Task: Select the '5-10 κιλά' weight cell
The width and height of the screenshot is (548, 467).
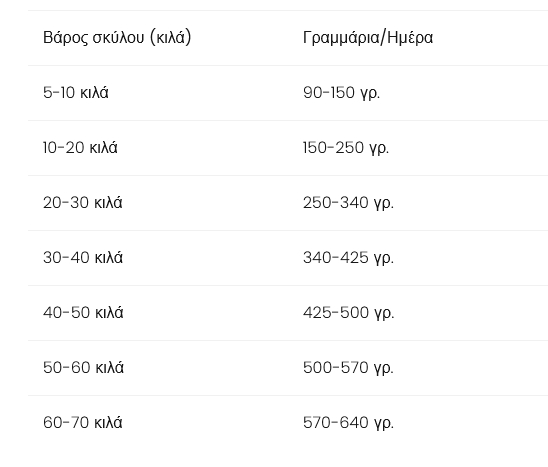Action: [76, 93]
